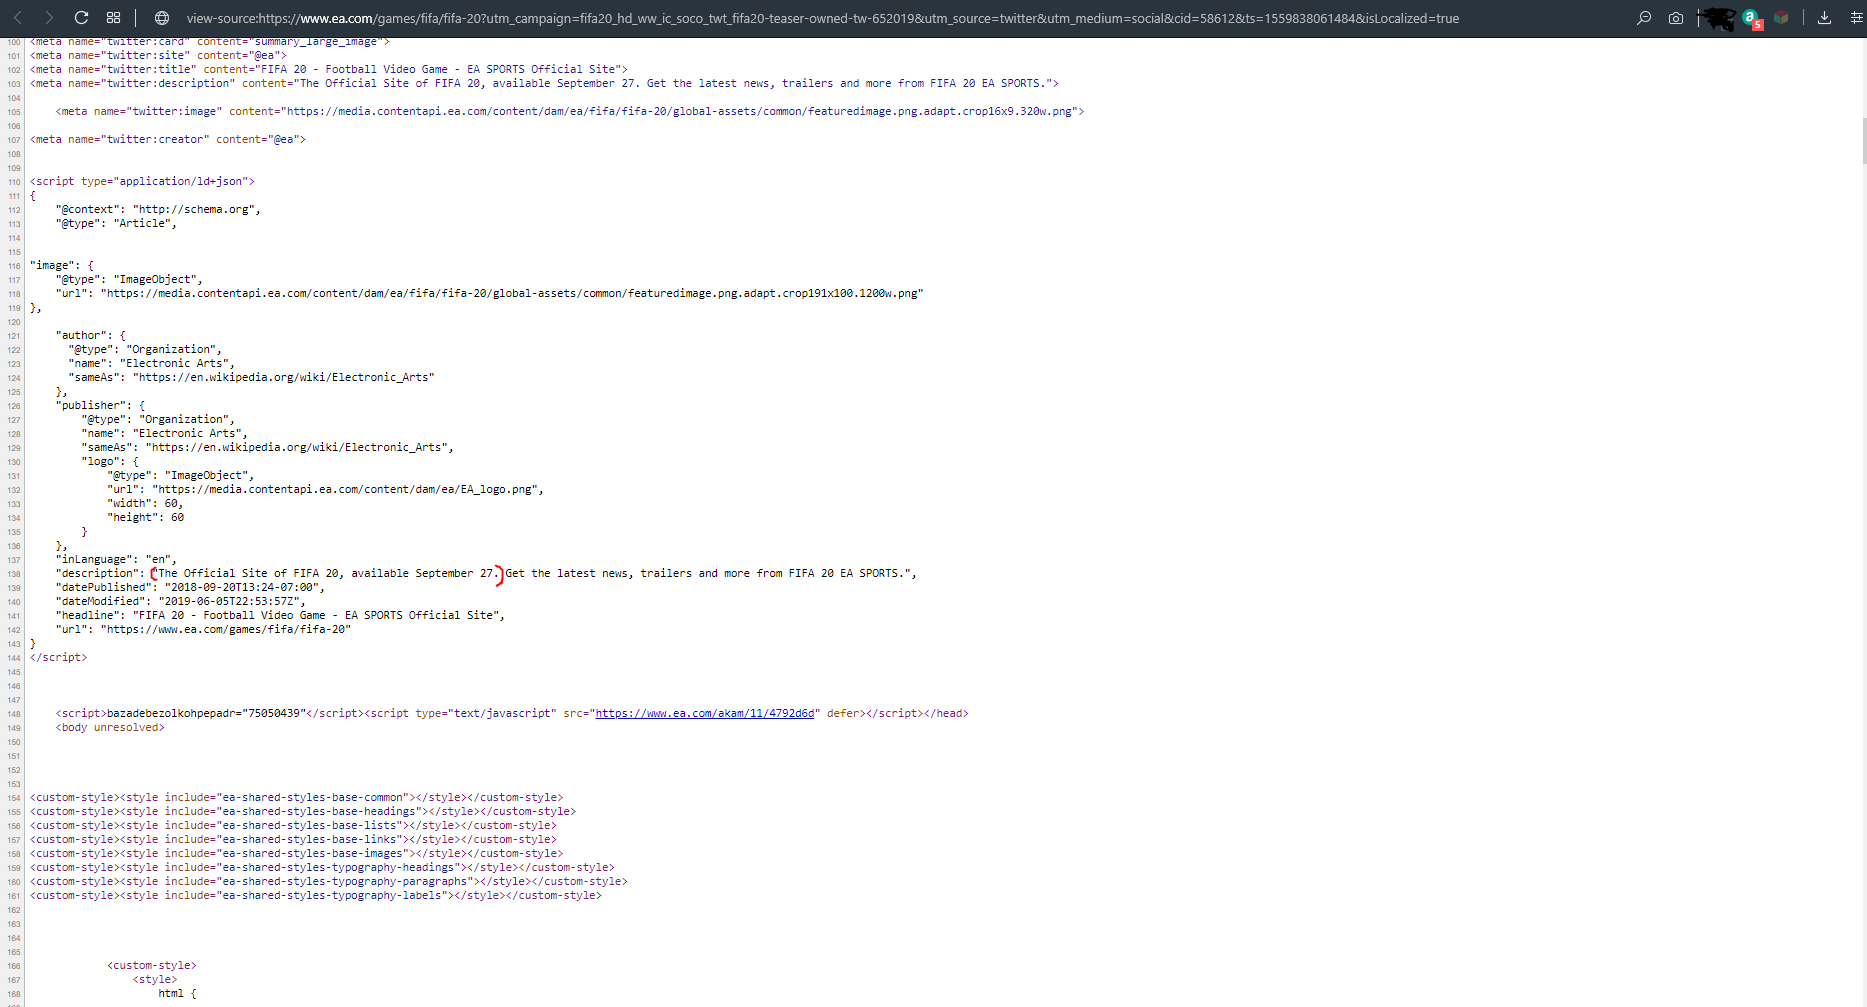Click the Electronic_Arts wikipedia URL under author

coord(284,378)
